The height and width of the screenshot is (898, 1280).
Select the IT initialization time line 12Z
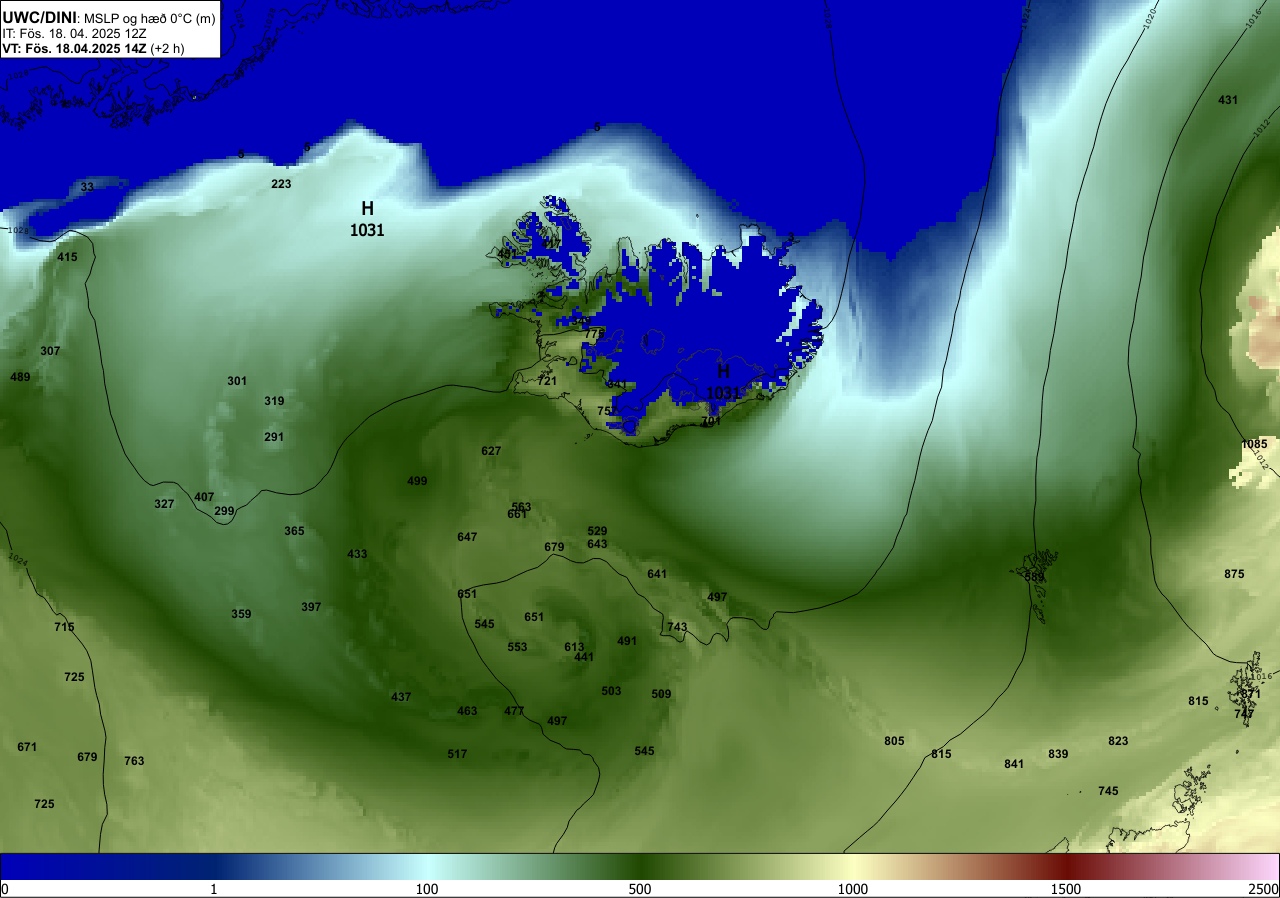74,32
